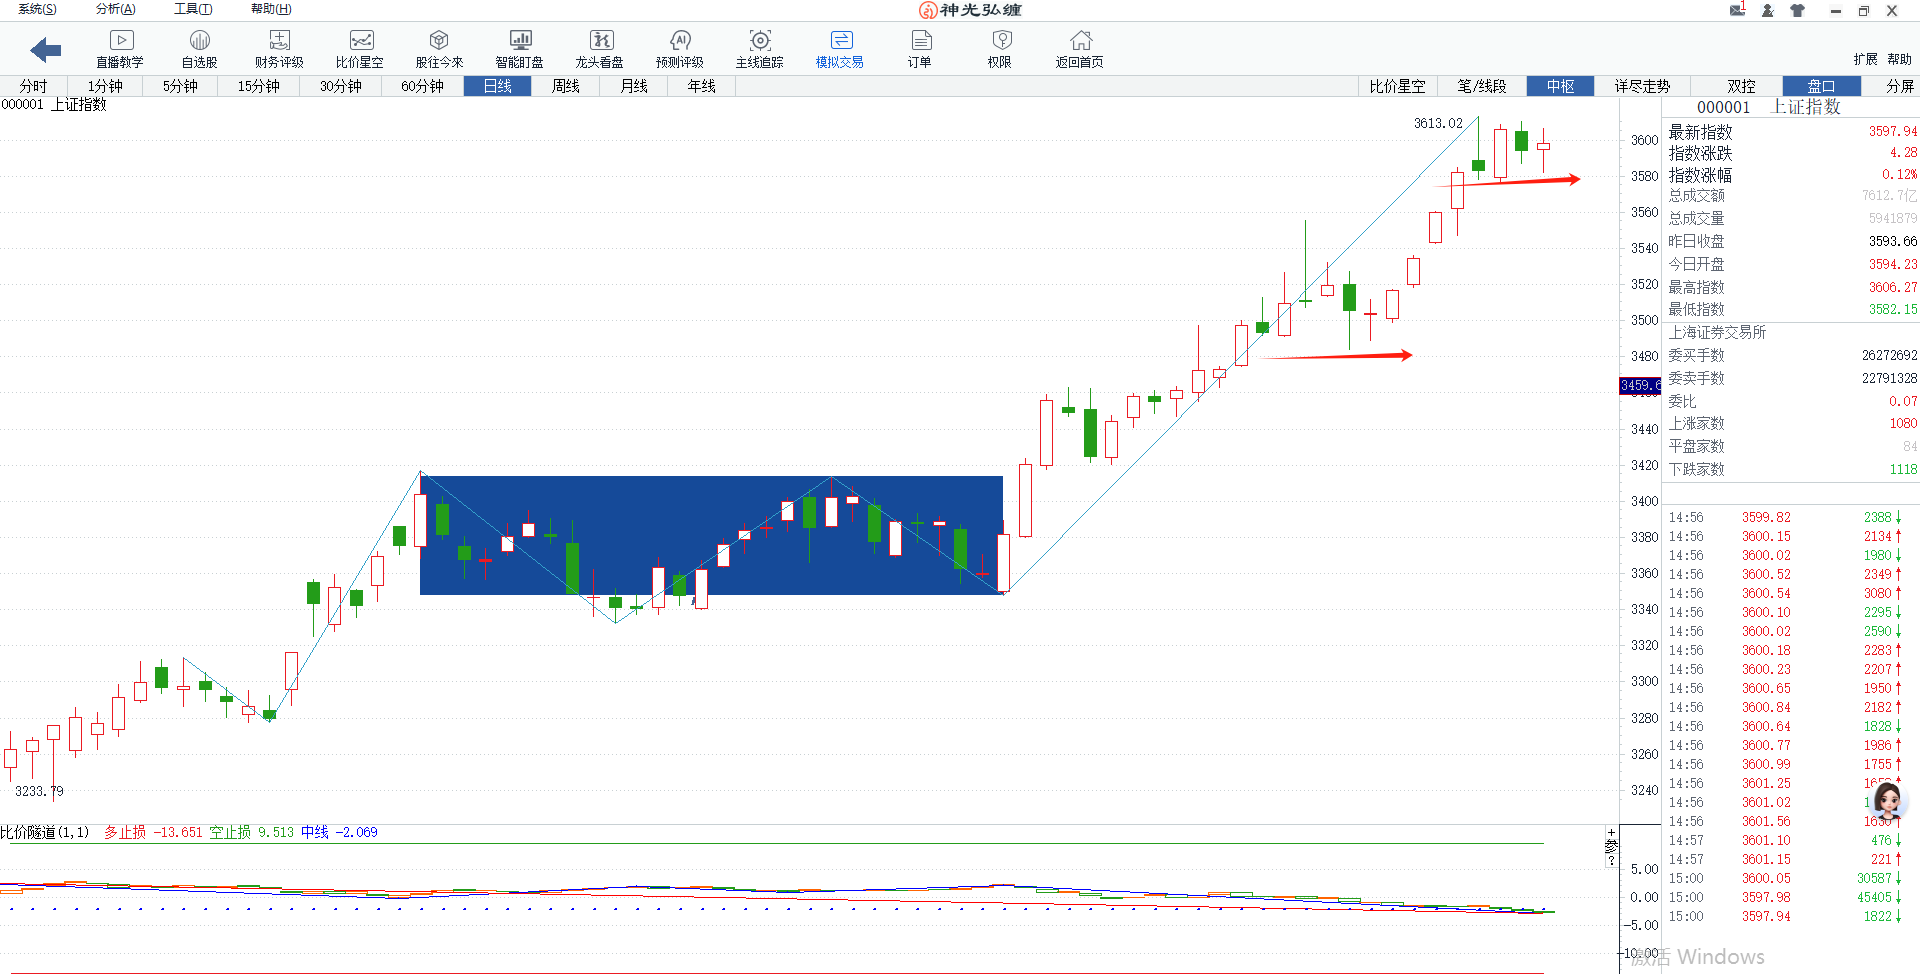The image size is (1920, 974).
Task: Open 财务评级 financial rating
Action: [279, 48]
